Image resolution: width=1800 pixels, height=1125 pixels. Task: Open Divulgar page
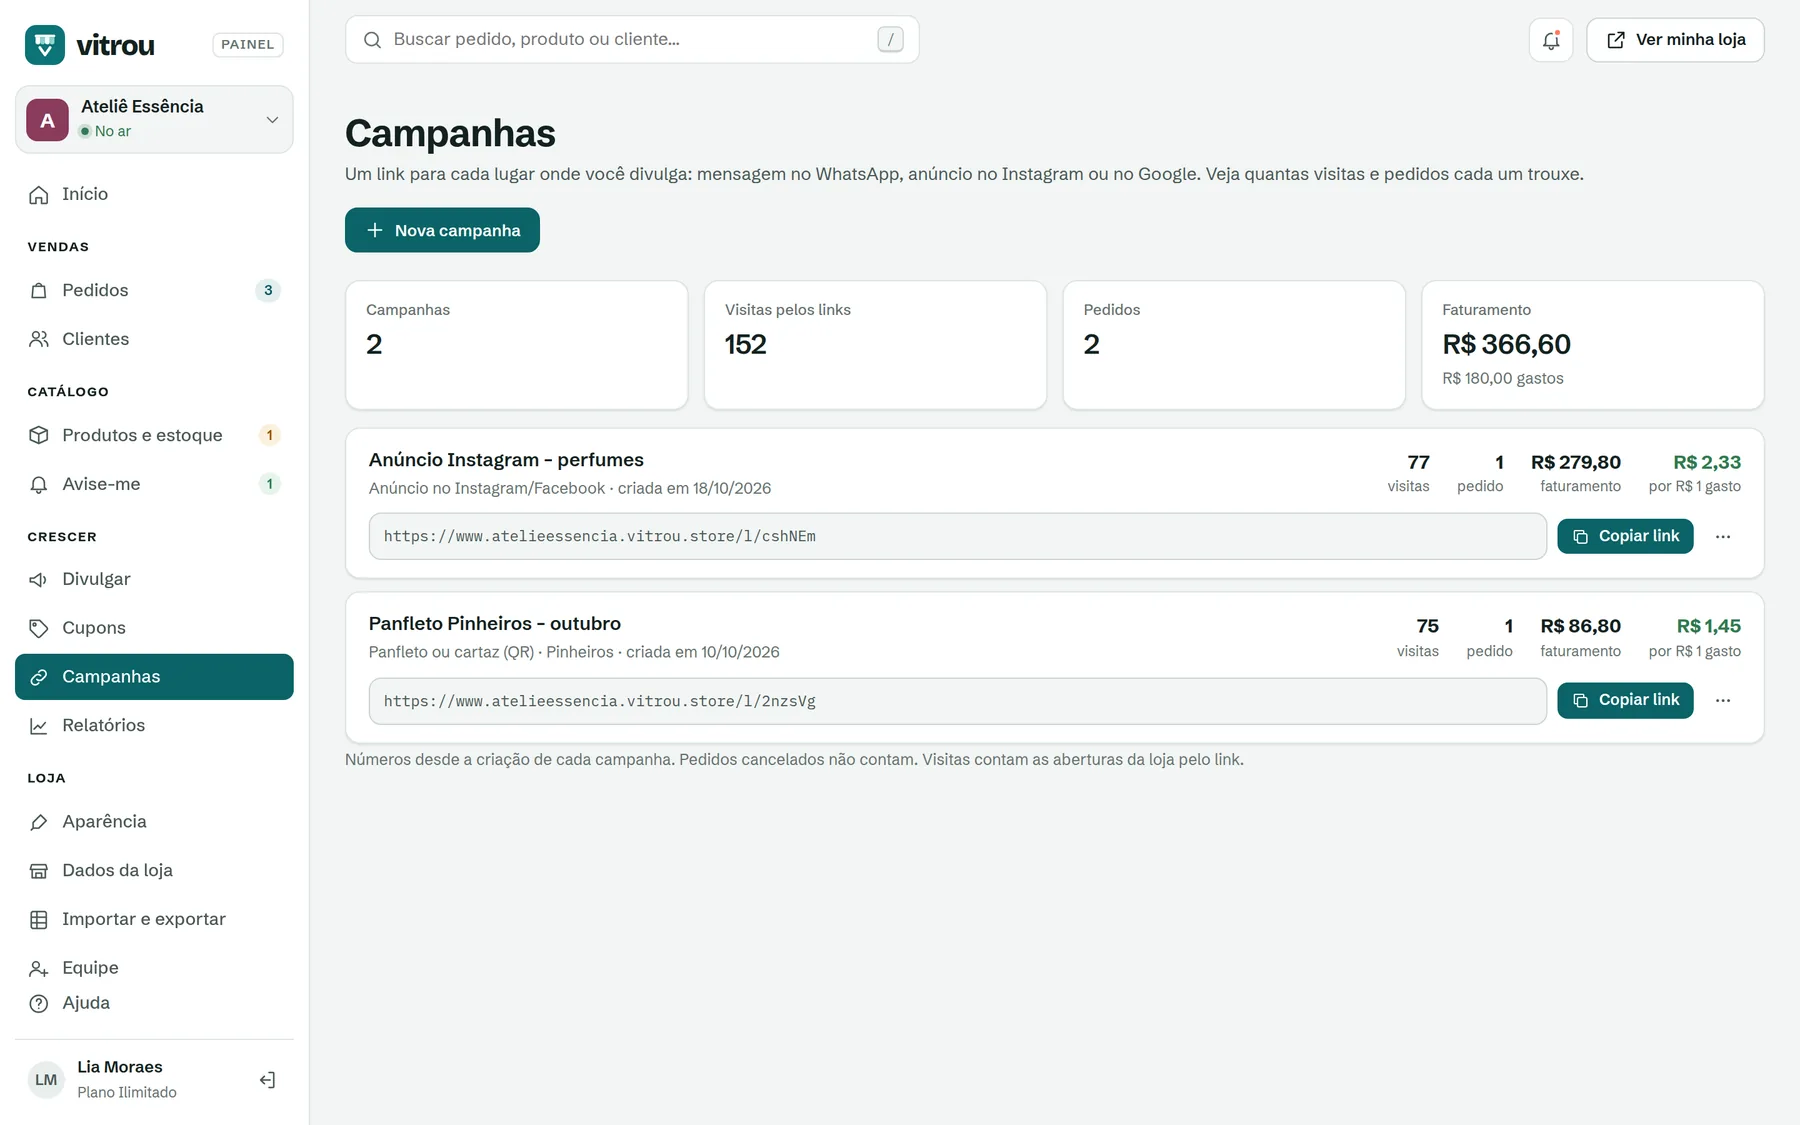pos(154,579)
